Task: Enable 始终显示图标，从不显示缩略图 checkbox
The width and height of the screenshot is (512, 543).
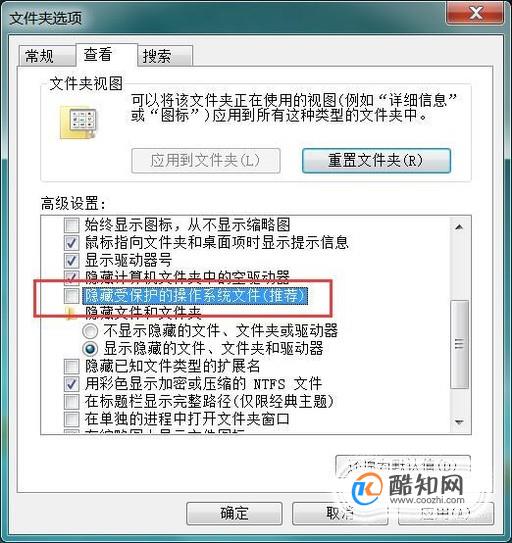Action: 72,225
